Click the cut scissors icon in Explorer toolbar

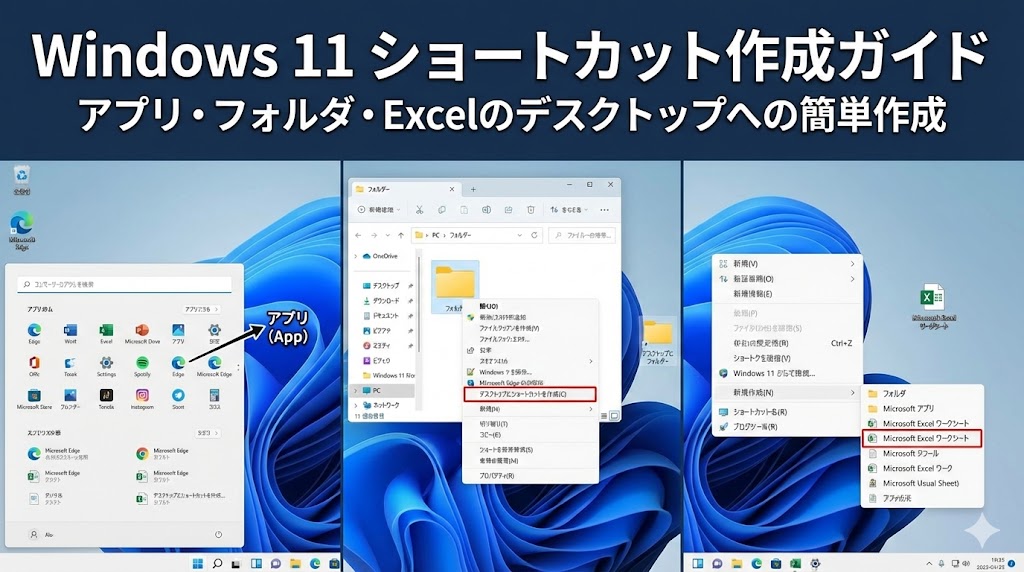tap(419, 210)
